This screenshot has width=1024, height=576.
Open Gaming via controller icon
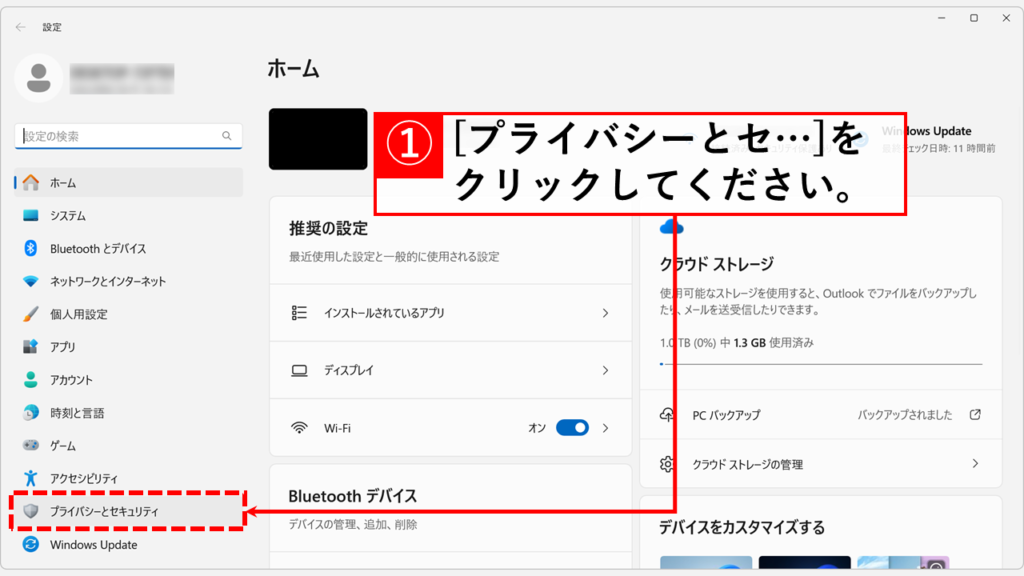[31, 446]
